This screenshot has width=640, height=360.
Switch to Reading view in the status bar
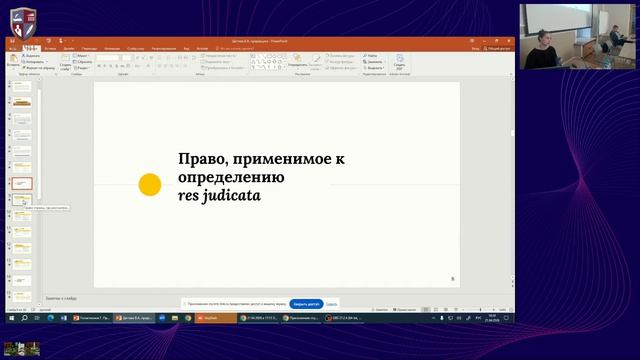click(x=446, y=310)
